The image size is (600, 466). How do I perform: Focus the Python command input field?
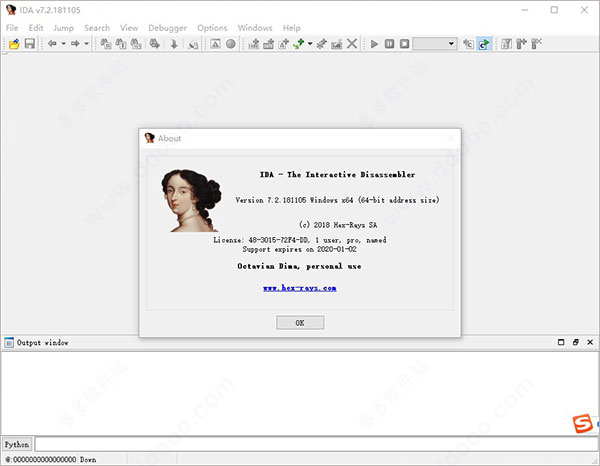click(x=316, y=444)
